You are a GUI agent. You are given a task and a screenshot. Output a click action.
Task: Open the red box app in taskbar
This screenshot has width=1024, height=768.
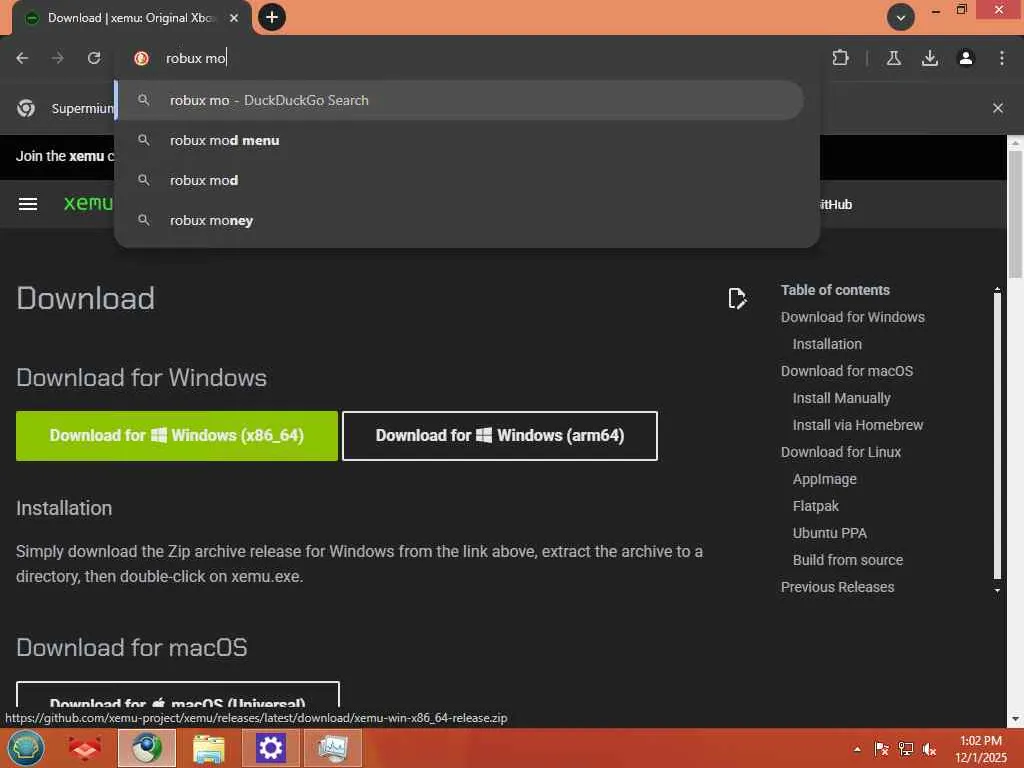pyautogui.click(x=85, y=748)
